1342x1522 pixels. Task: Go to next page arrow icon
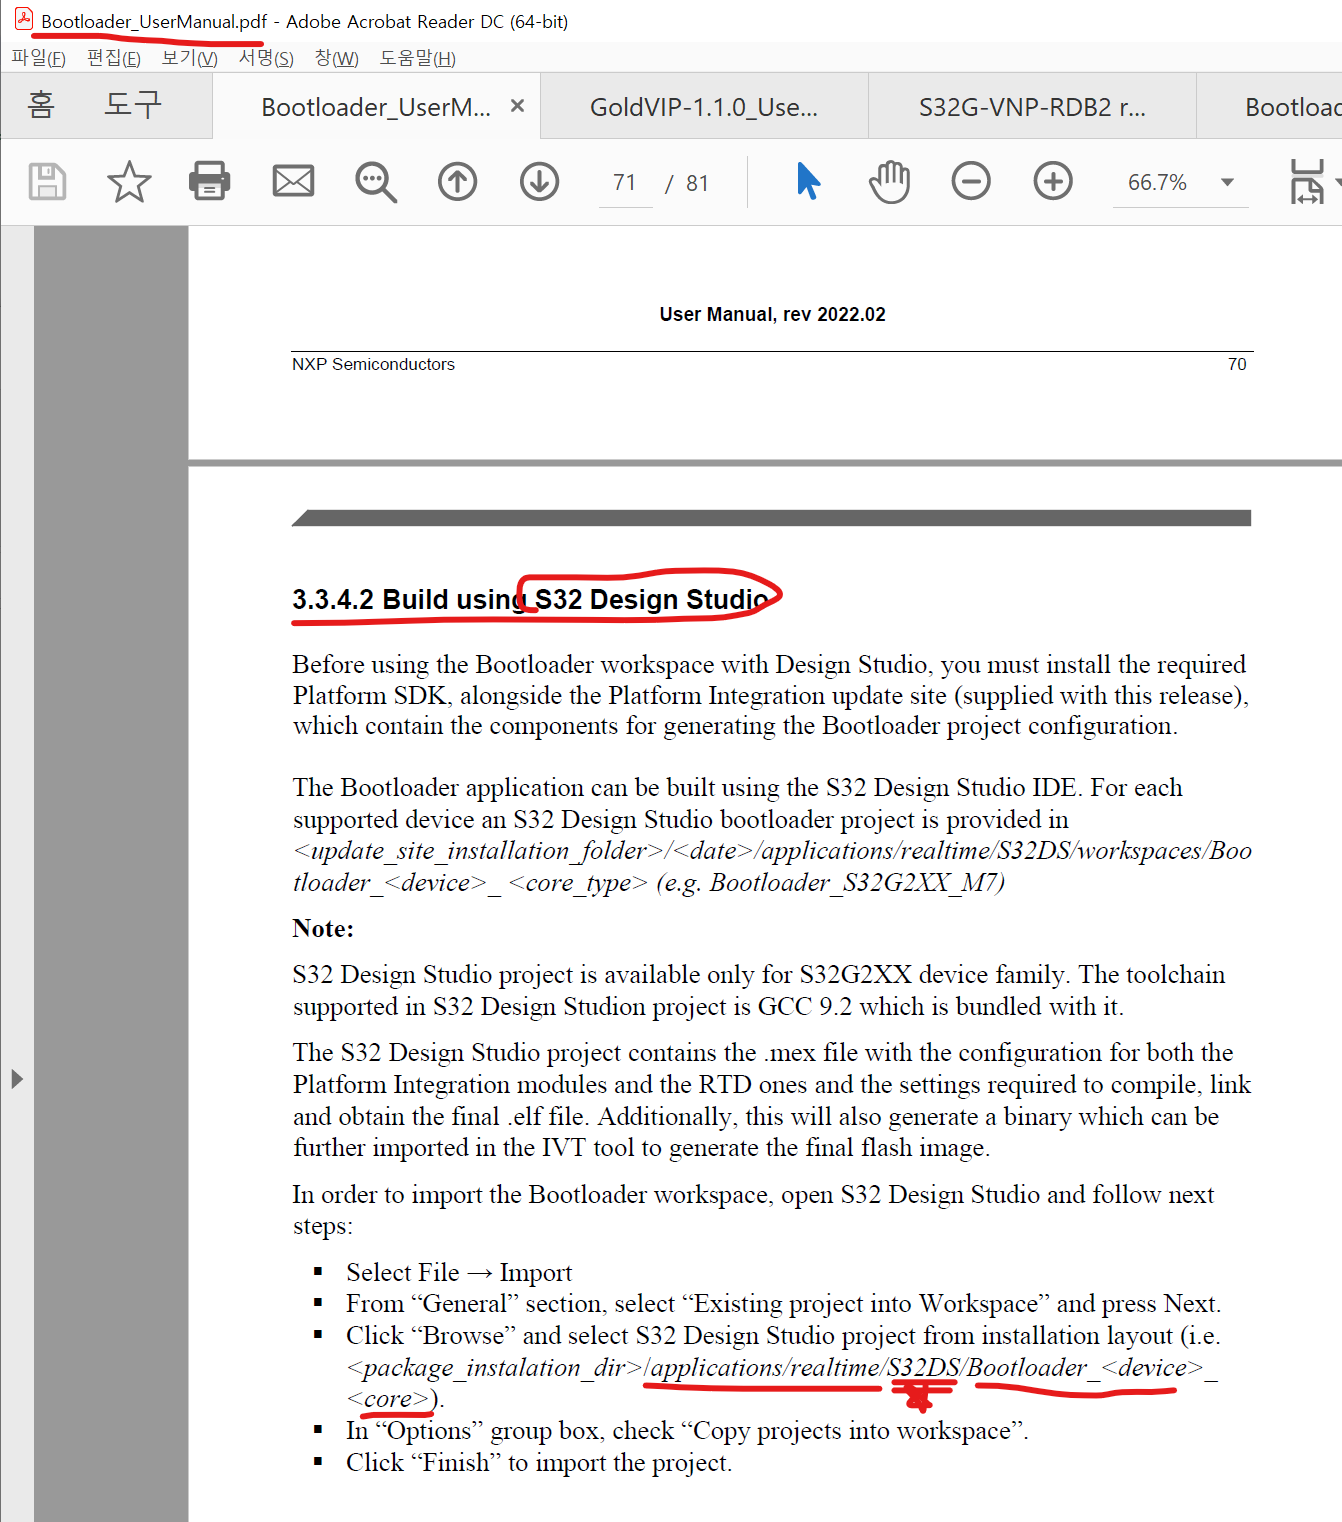point(539,182)
